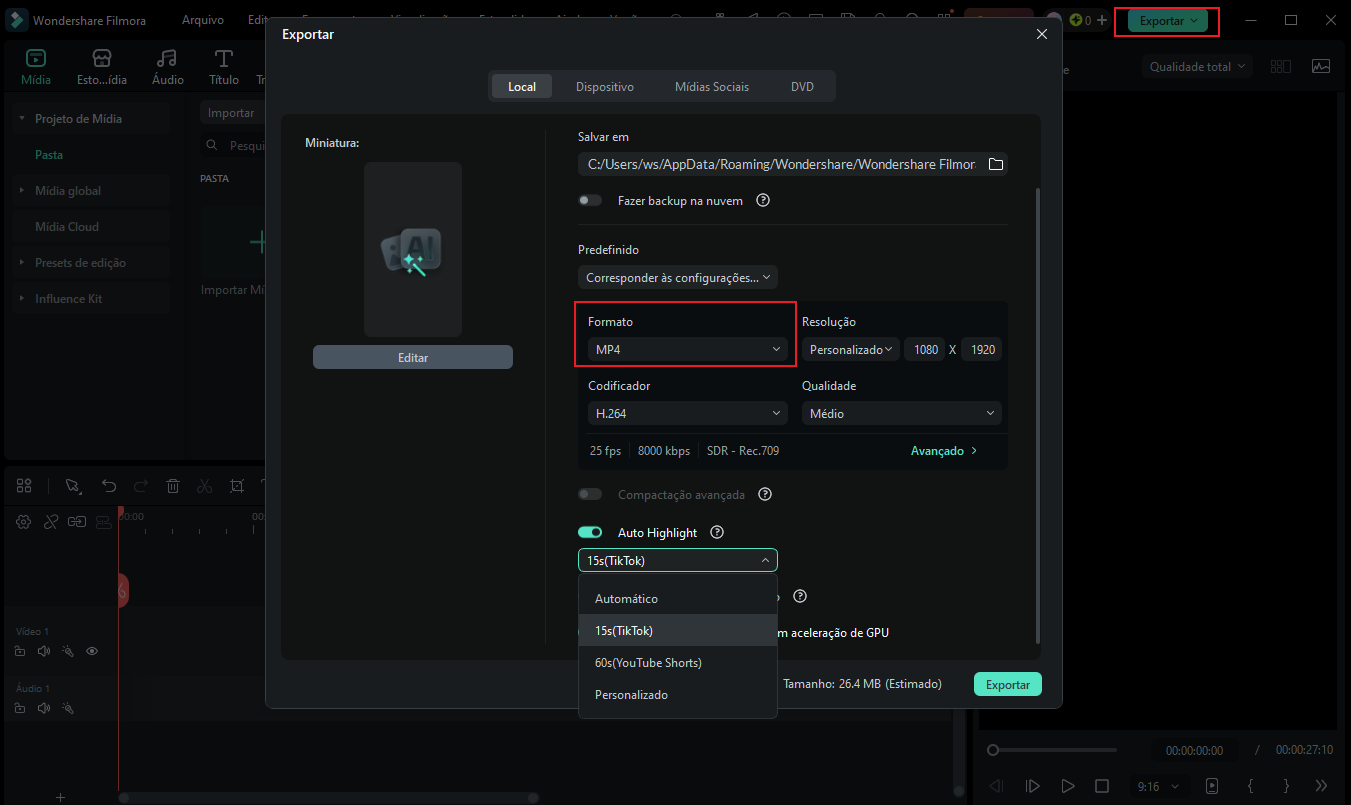This screenshot has width=1351, height=805.
Task: Select the Automático highlight option
Action: pos(678,599)
